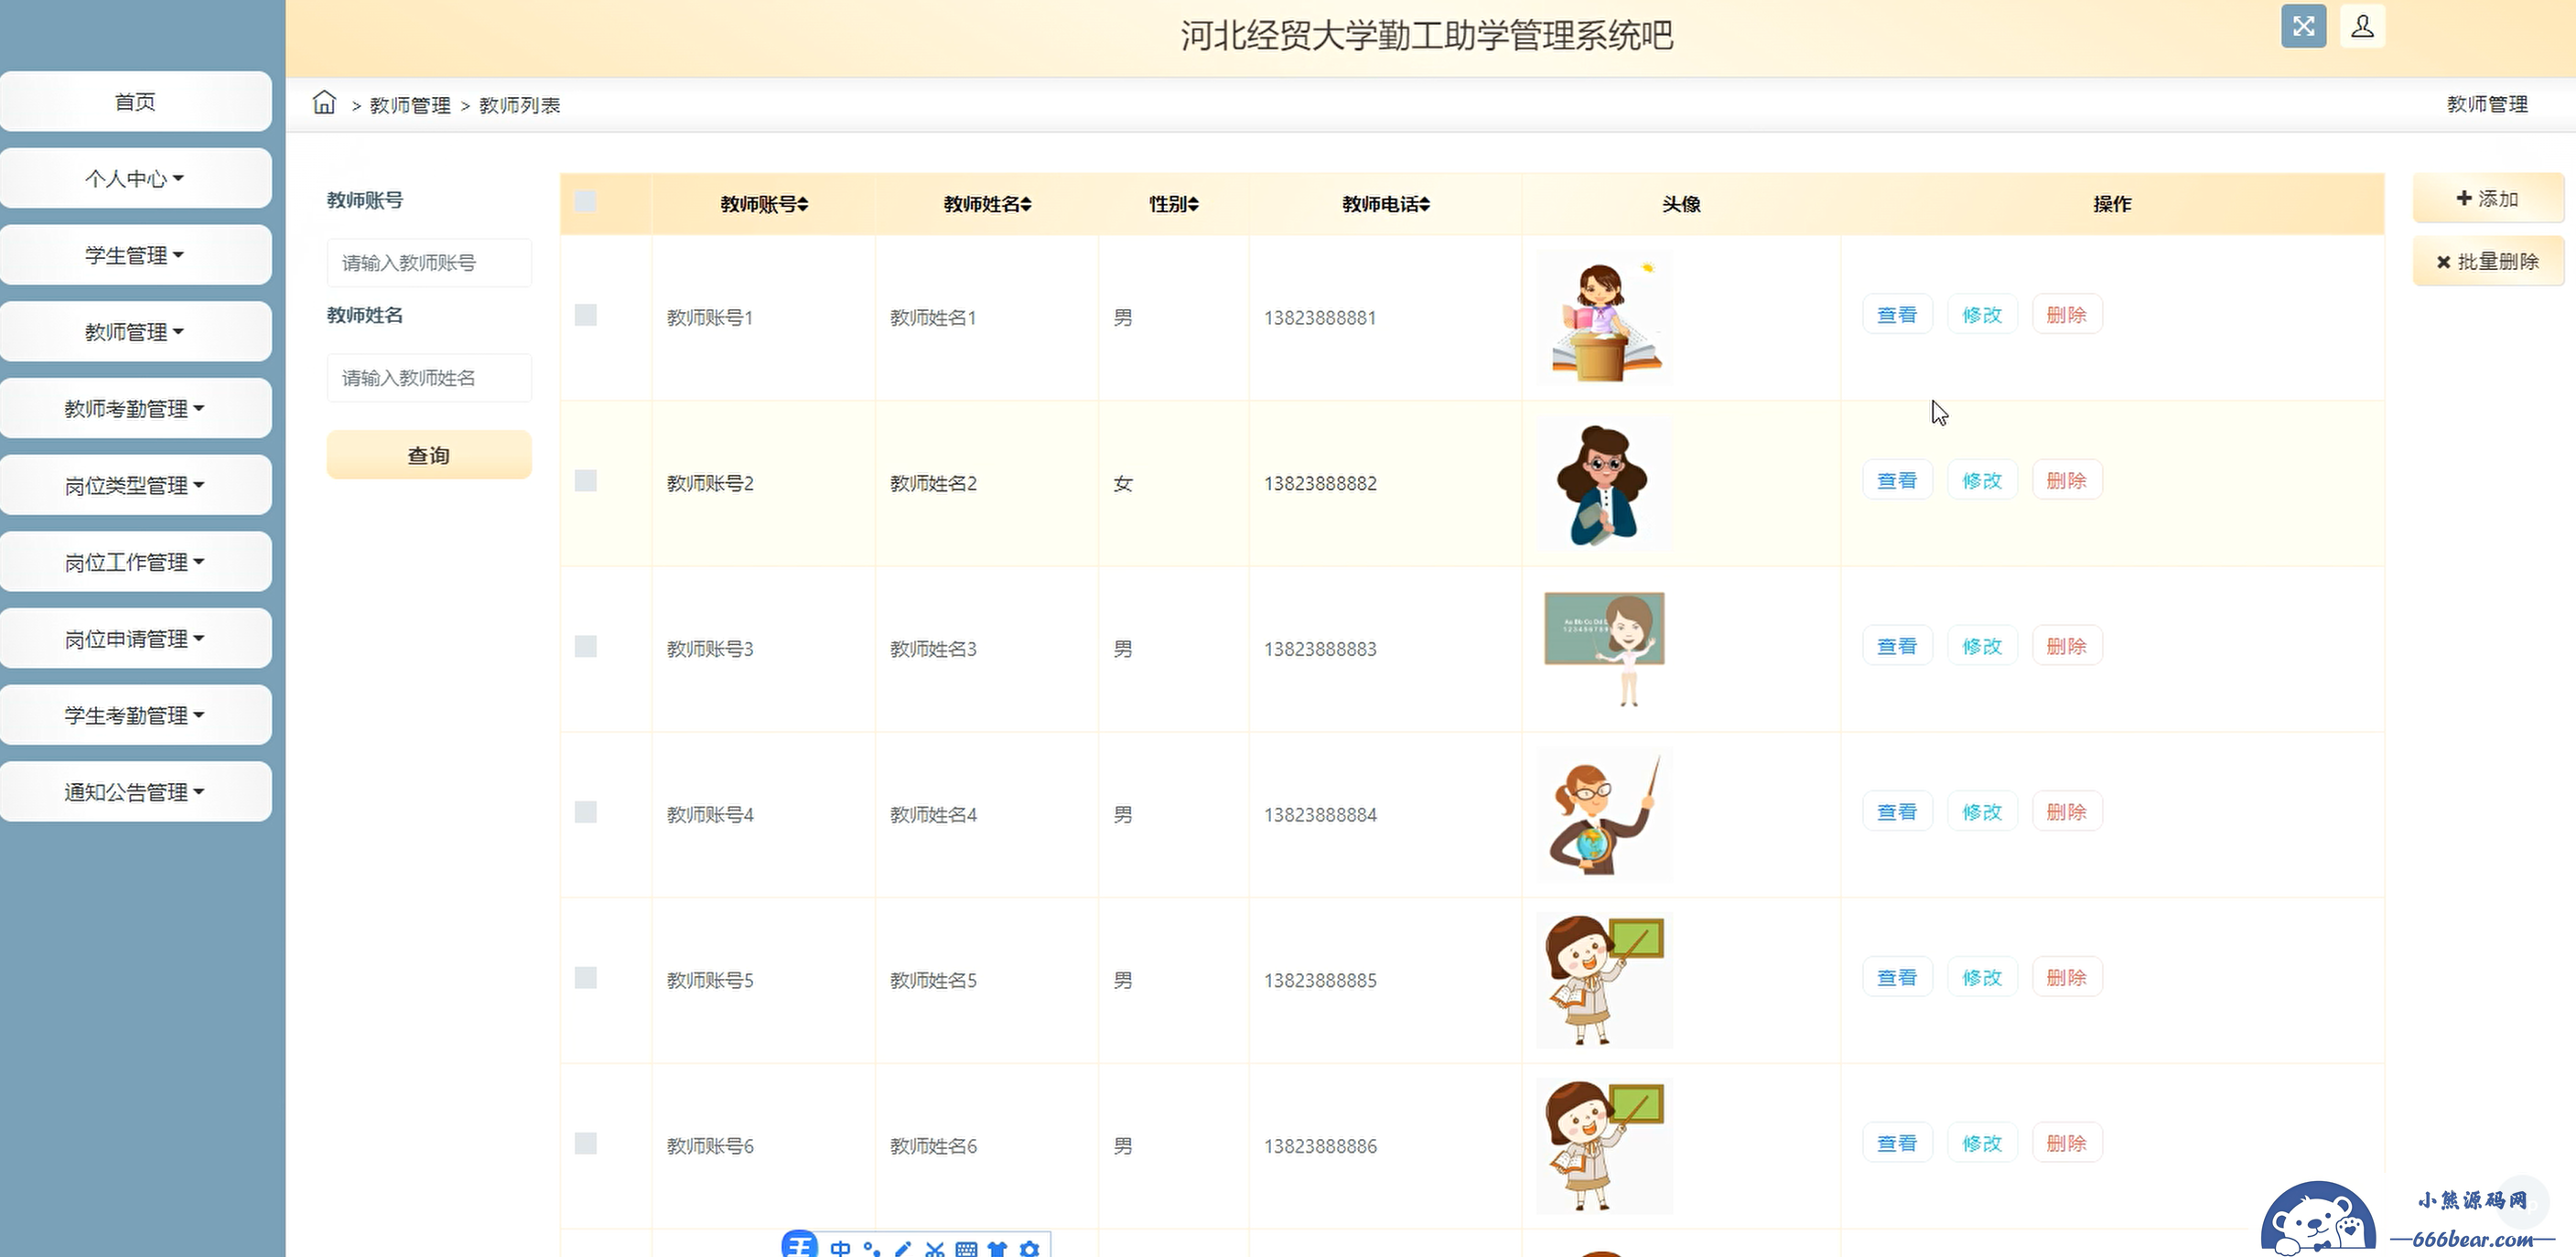
Task: Click the IME logo icon
Action: pos(800,1244)
